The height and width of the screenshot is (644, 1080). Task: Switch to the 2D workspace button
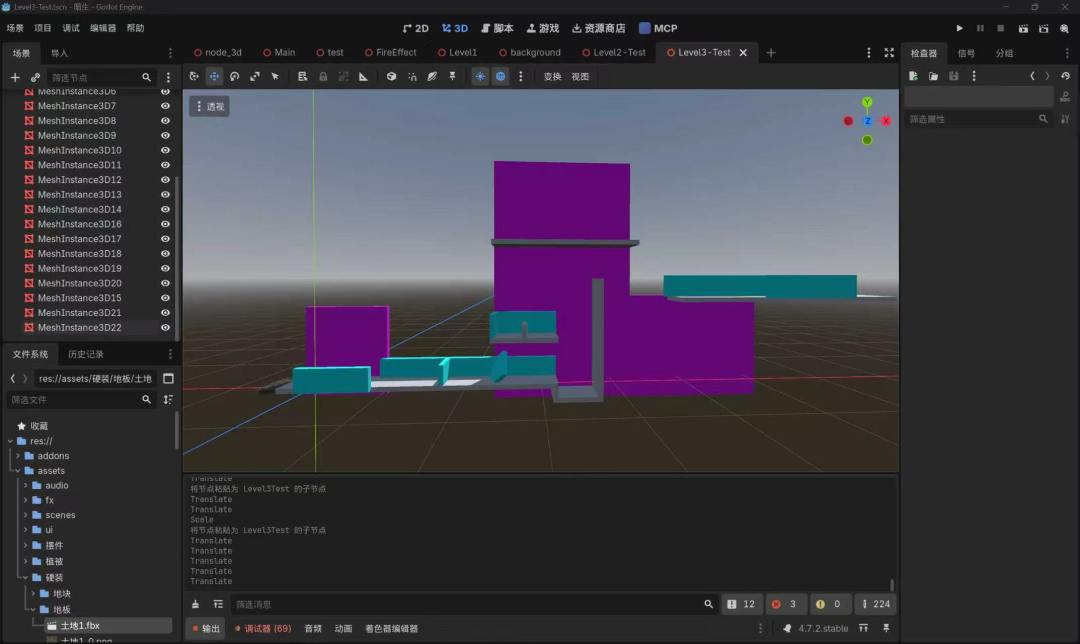point(415,28)
